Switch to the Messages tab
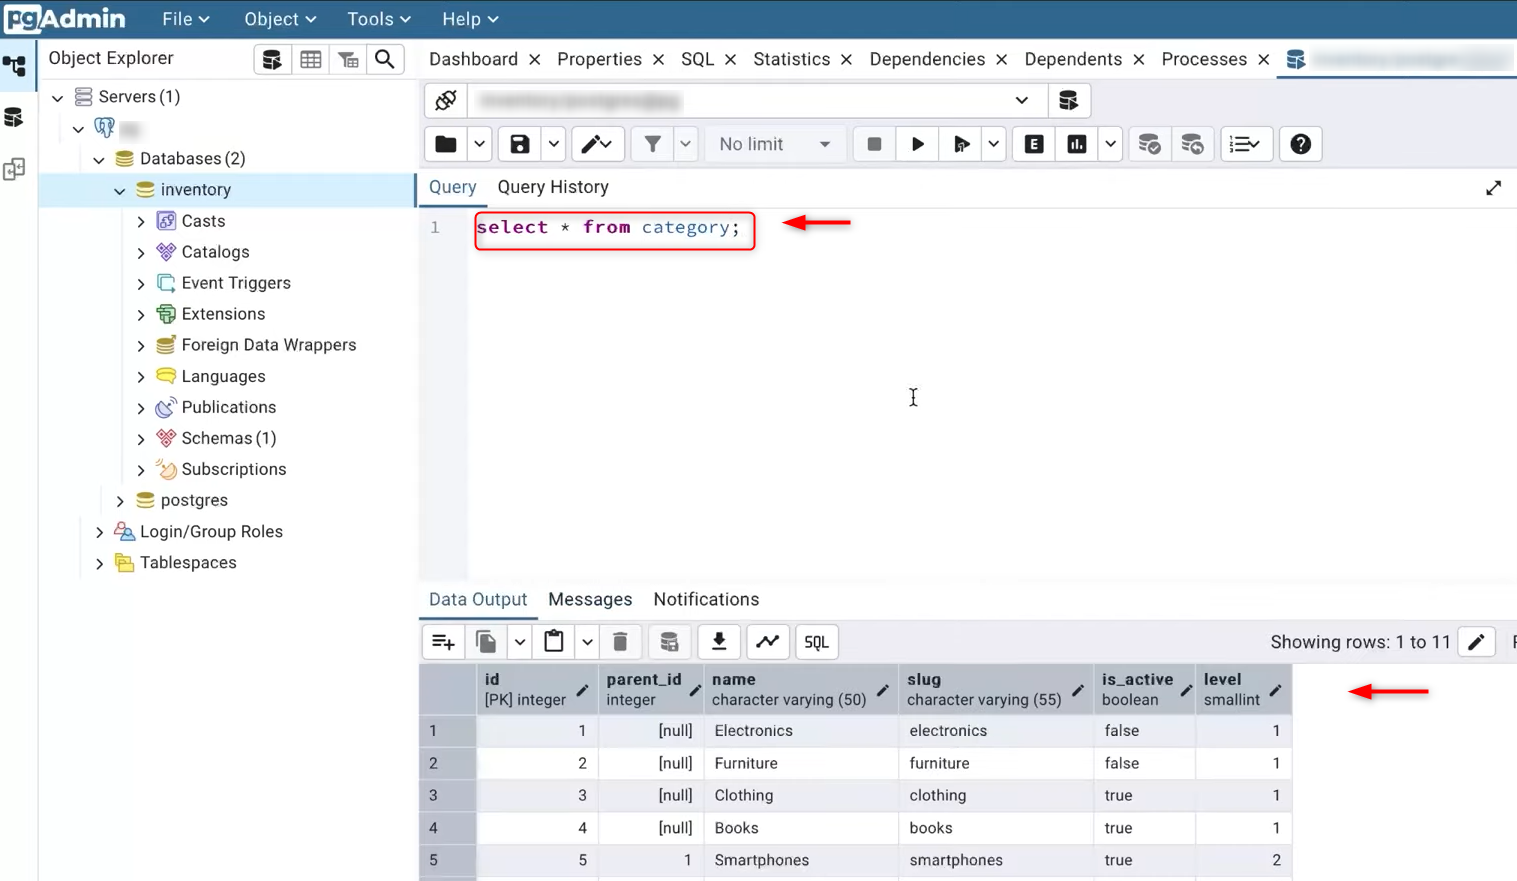The width and height of the screenshot is (1517, 881). pos(590,599)
